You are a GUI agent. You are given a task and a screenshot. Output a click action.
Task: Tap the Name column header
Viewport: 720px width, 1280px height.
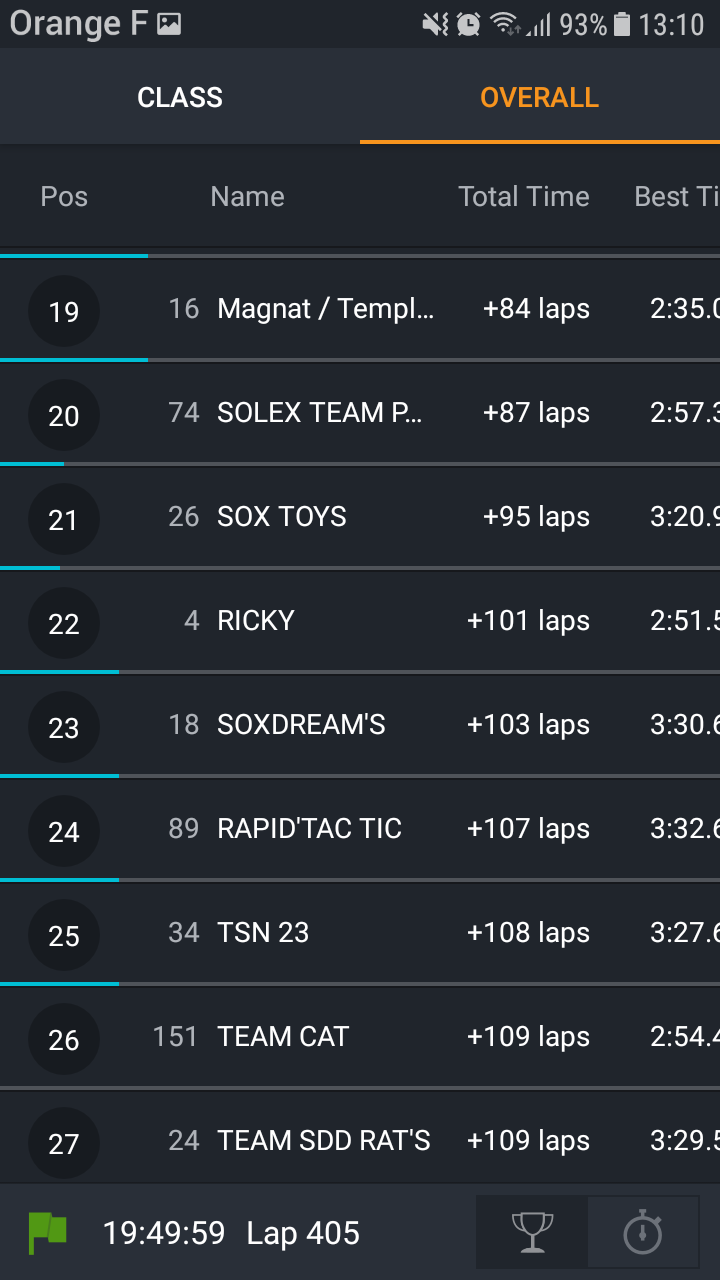point(247,196)
